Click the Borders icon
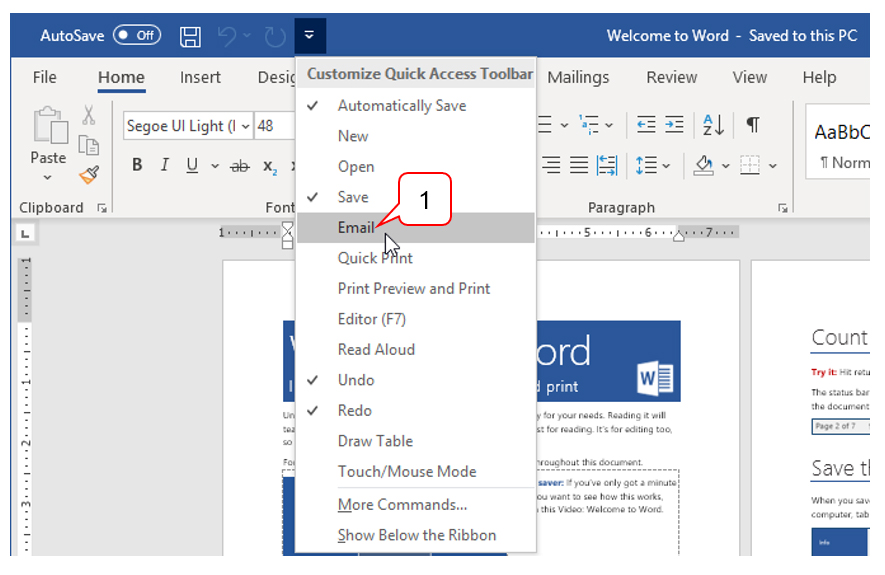This screenshot has height=575, width=885. (x=750, y=165)
